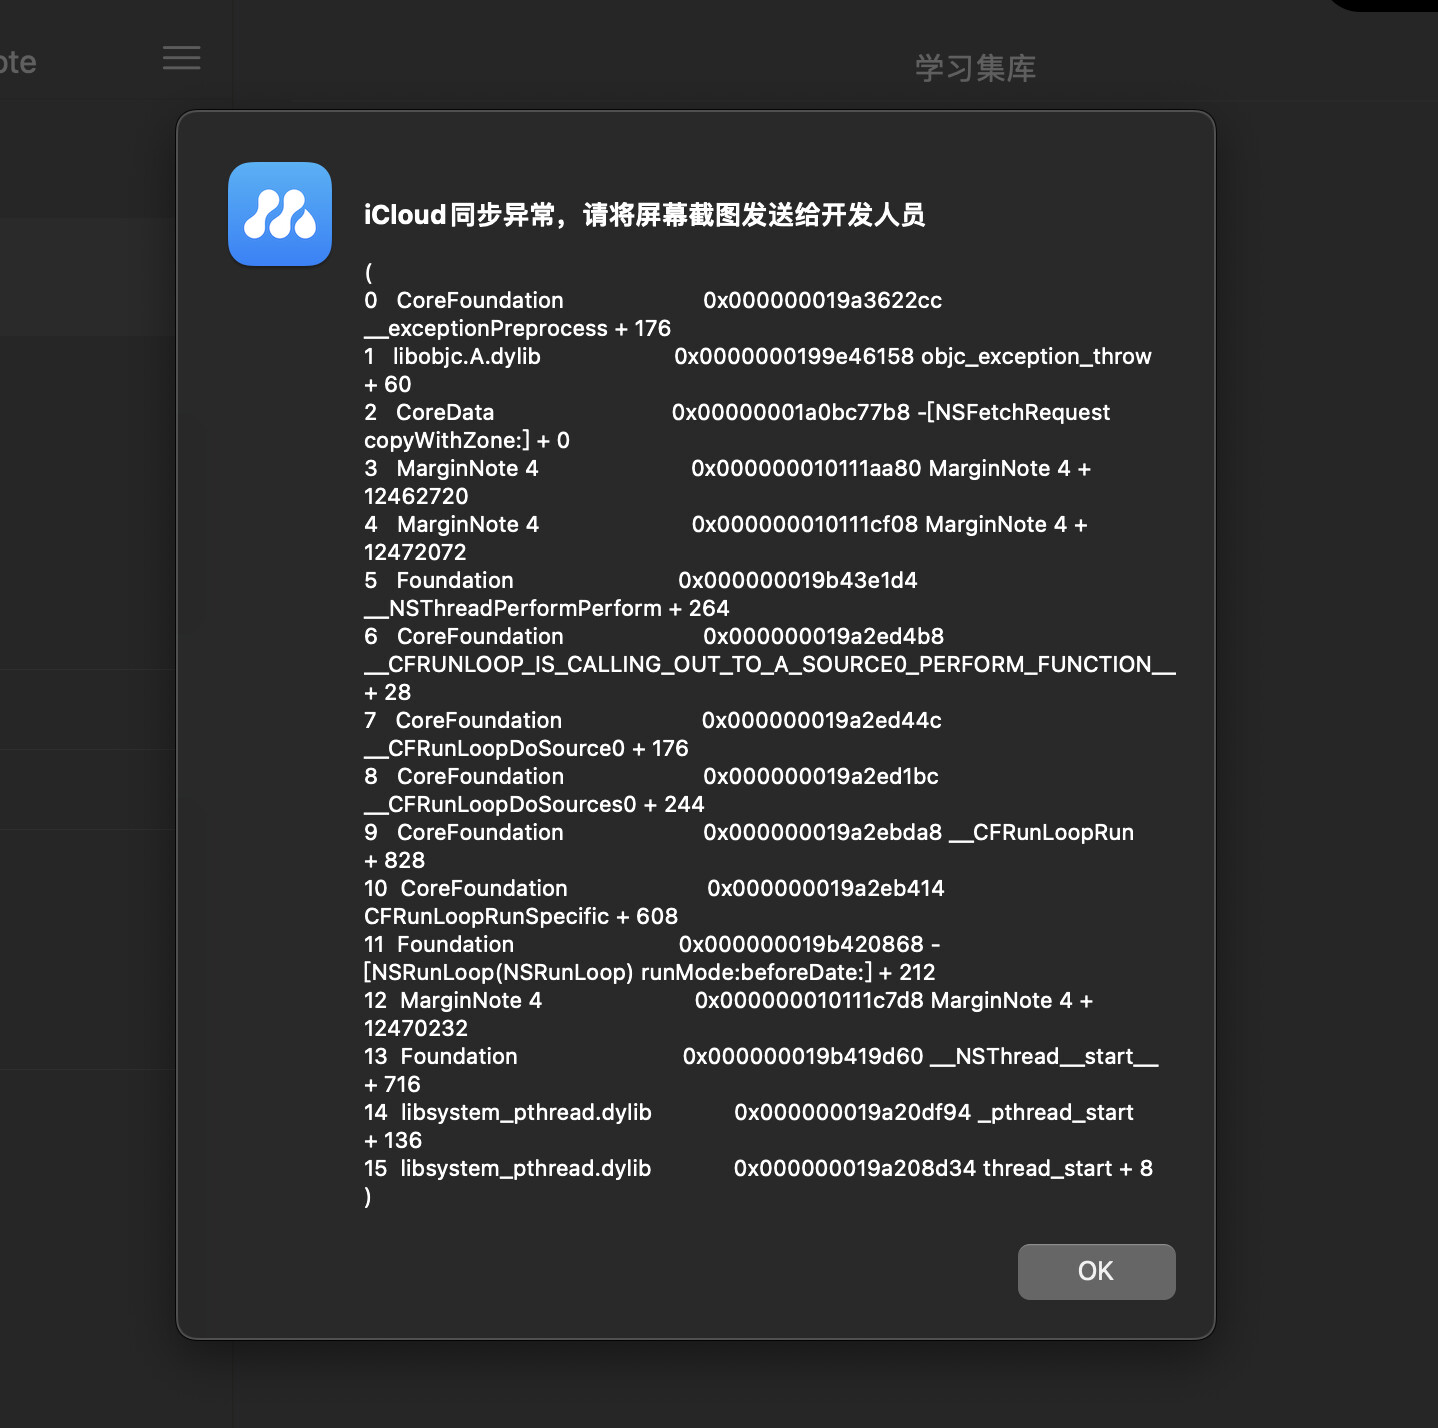
Task: Click the iCloud同步异常 dialog heading
Action: [x=644, y=215]
